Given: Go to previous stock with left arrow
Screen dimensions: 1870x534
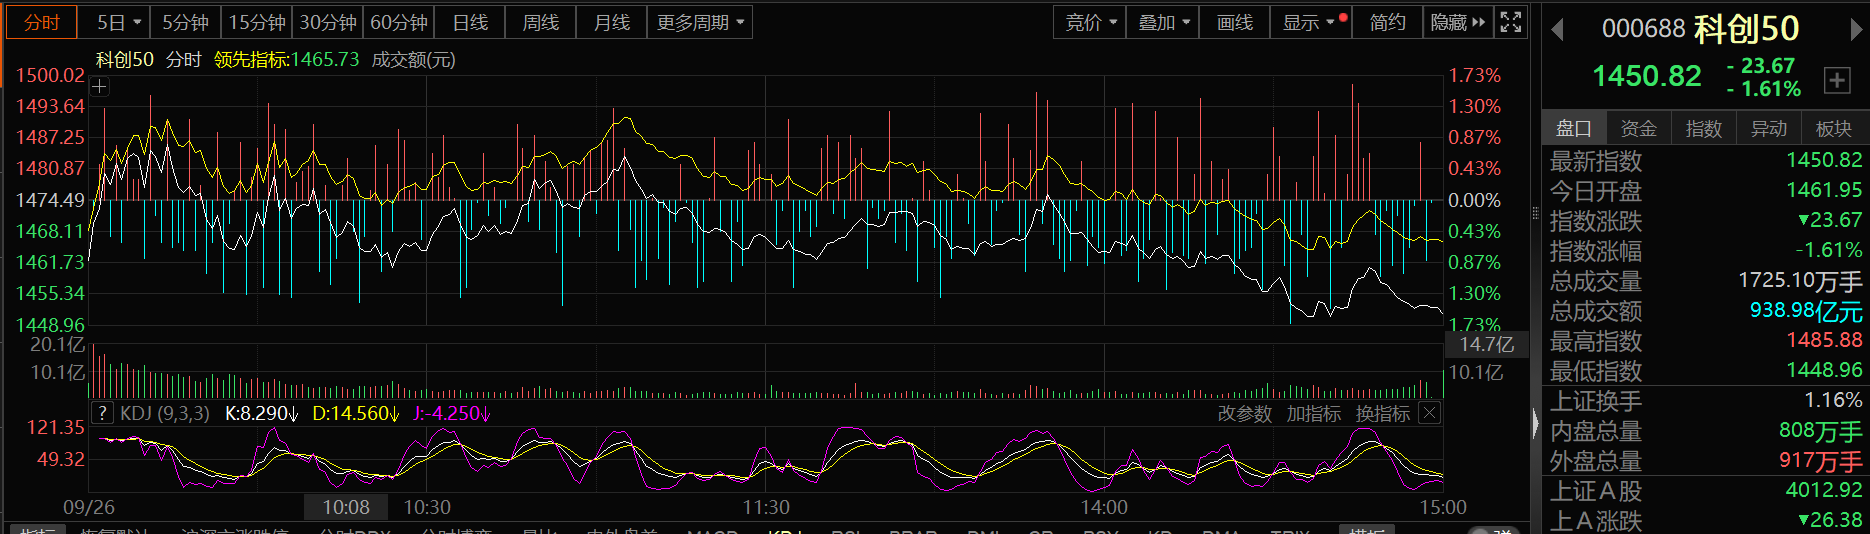Looking at the screenshot, I should tap(1557, 30).
